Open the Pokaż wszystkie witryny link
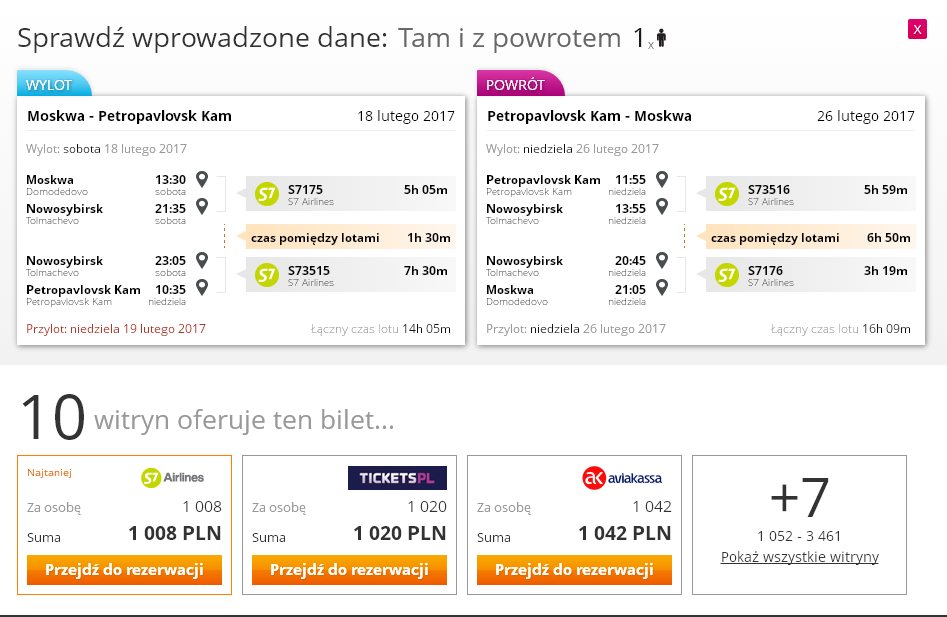This screenshot has height=617, width=947. (x=800, y=557)
